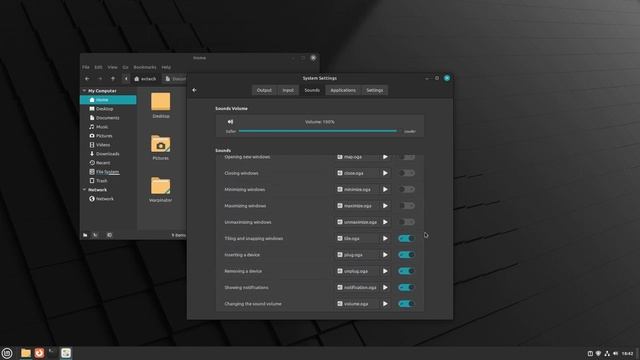Switch to the Applications tab

(343, 90)
